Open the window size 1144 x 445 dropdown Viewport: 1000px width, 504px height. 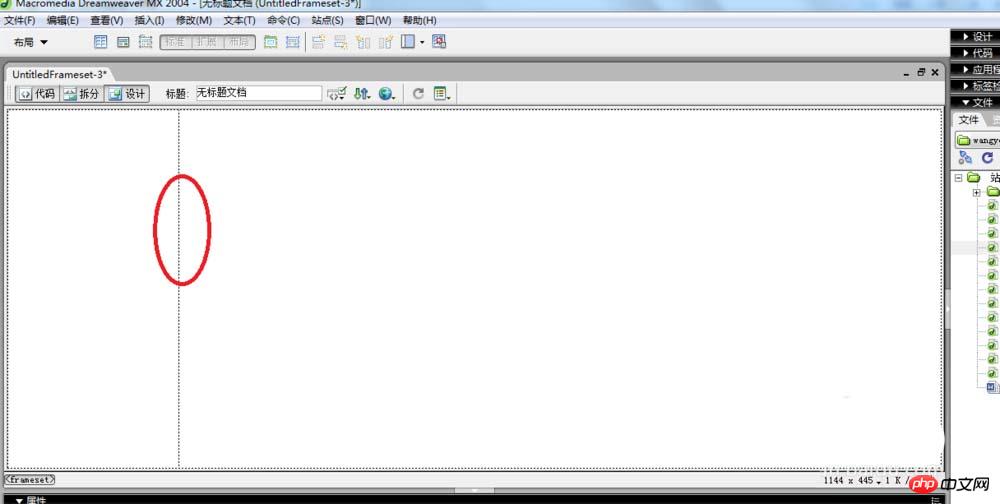pyautogui.click(x=851, y=480)
